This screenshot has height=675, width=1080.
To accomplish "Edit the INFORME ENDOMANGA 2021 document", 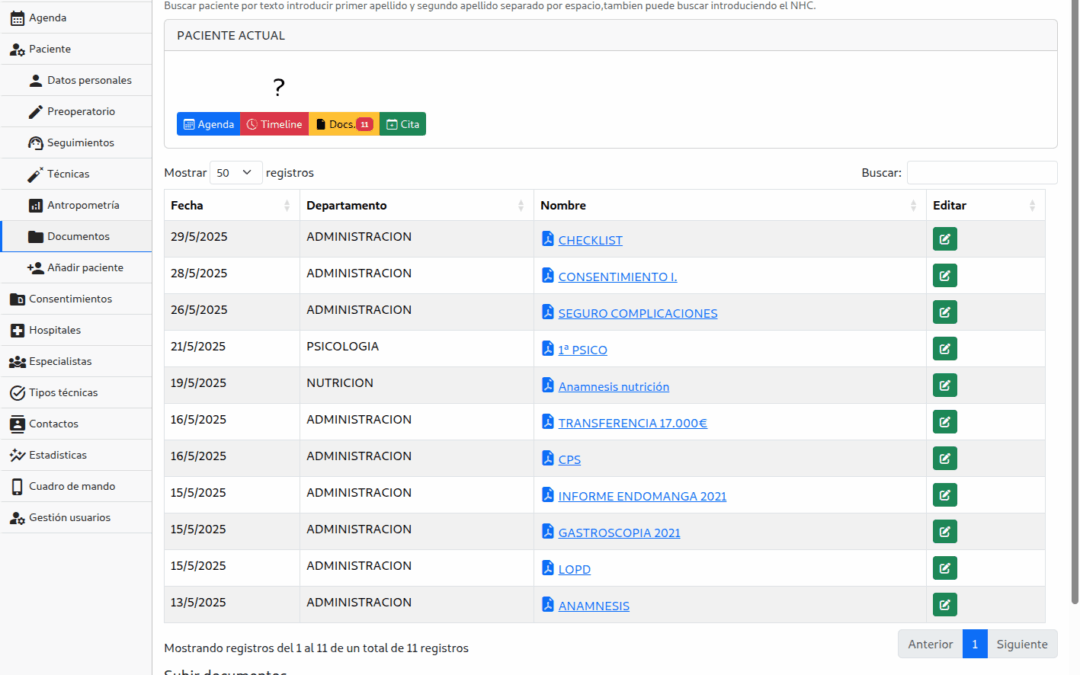I will (x=944, y=495).
